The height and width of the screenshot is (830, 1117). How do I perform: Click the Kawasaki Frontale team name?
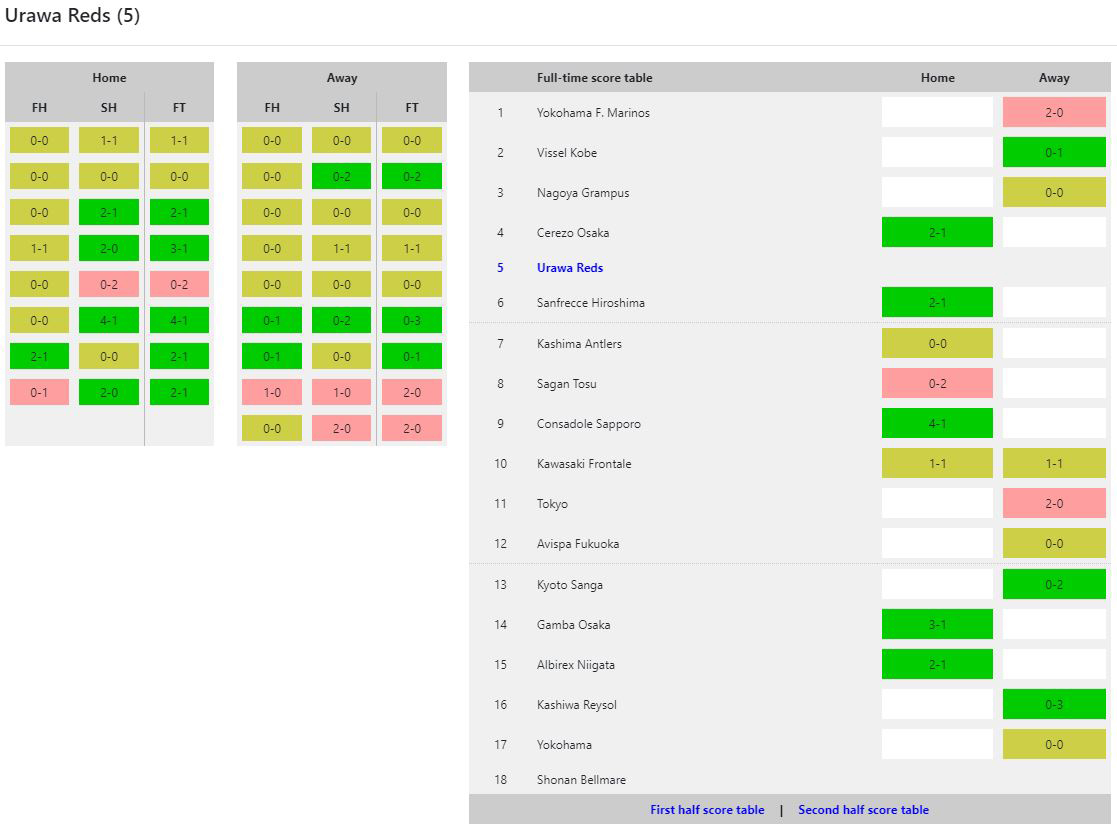(584, 463)
